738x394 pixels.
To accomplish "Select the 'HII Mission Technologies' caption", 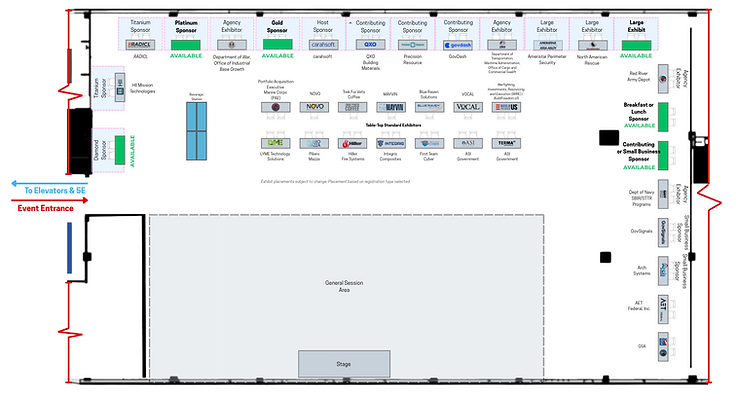I will click(143, 88).
